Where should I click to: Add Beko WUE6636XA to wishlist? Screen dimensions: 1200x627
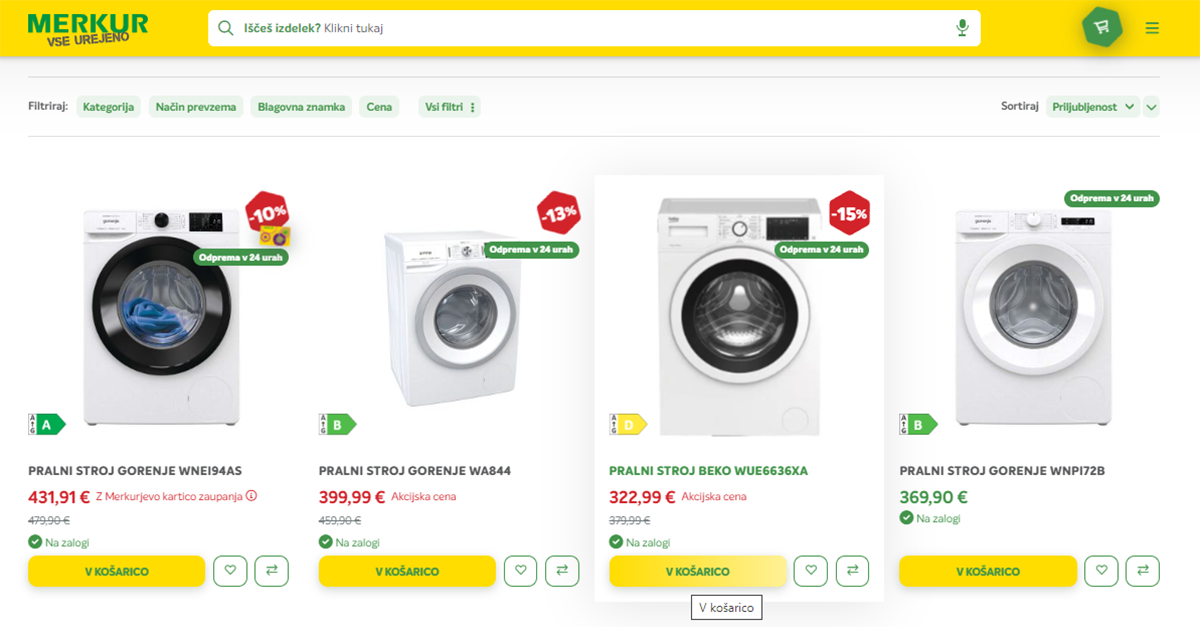[811, 571]
